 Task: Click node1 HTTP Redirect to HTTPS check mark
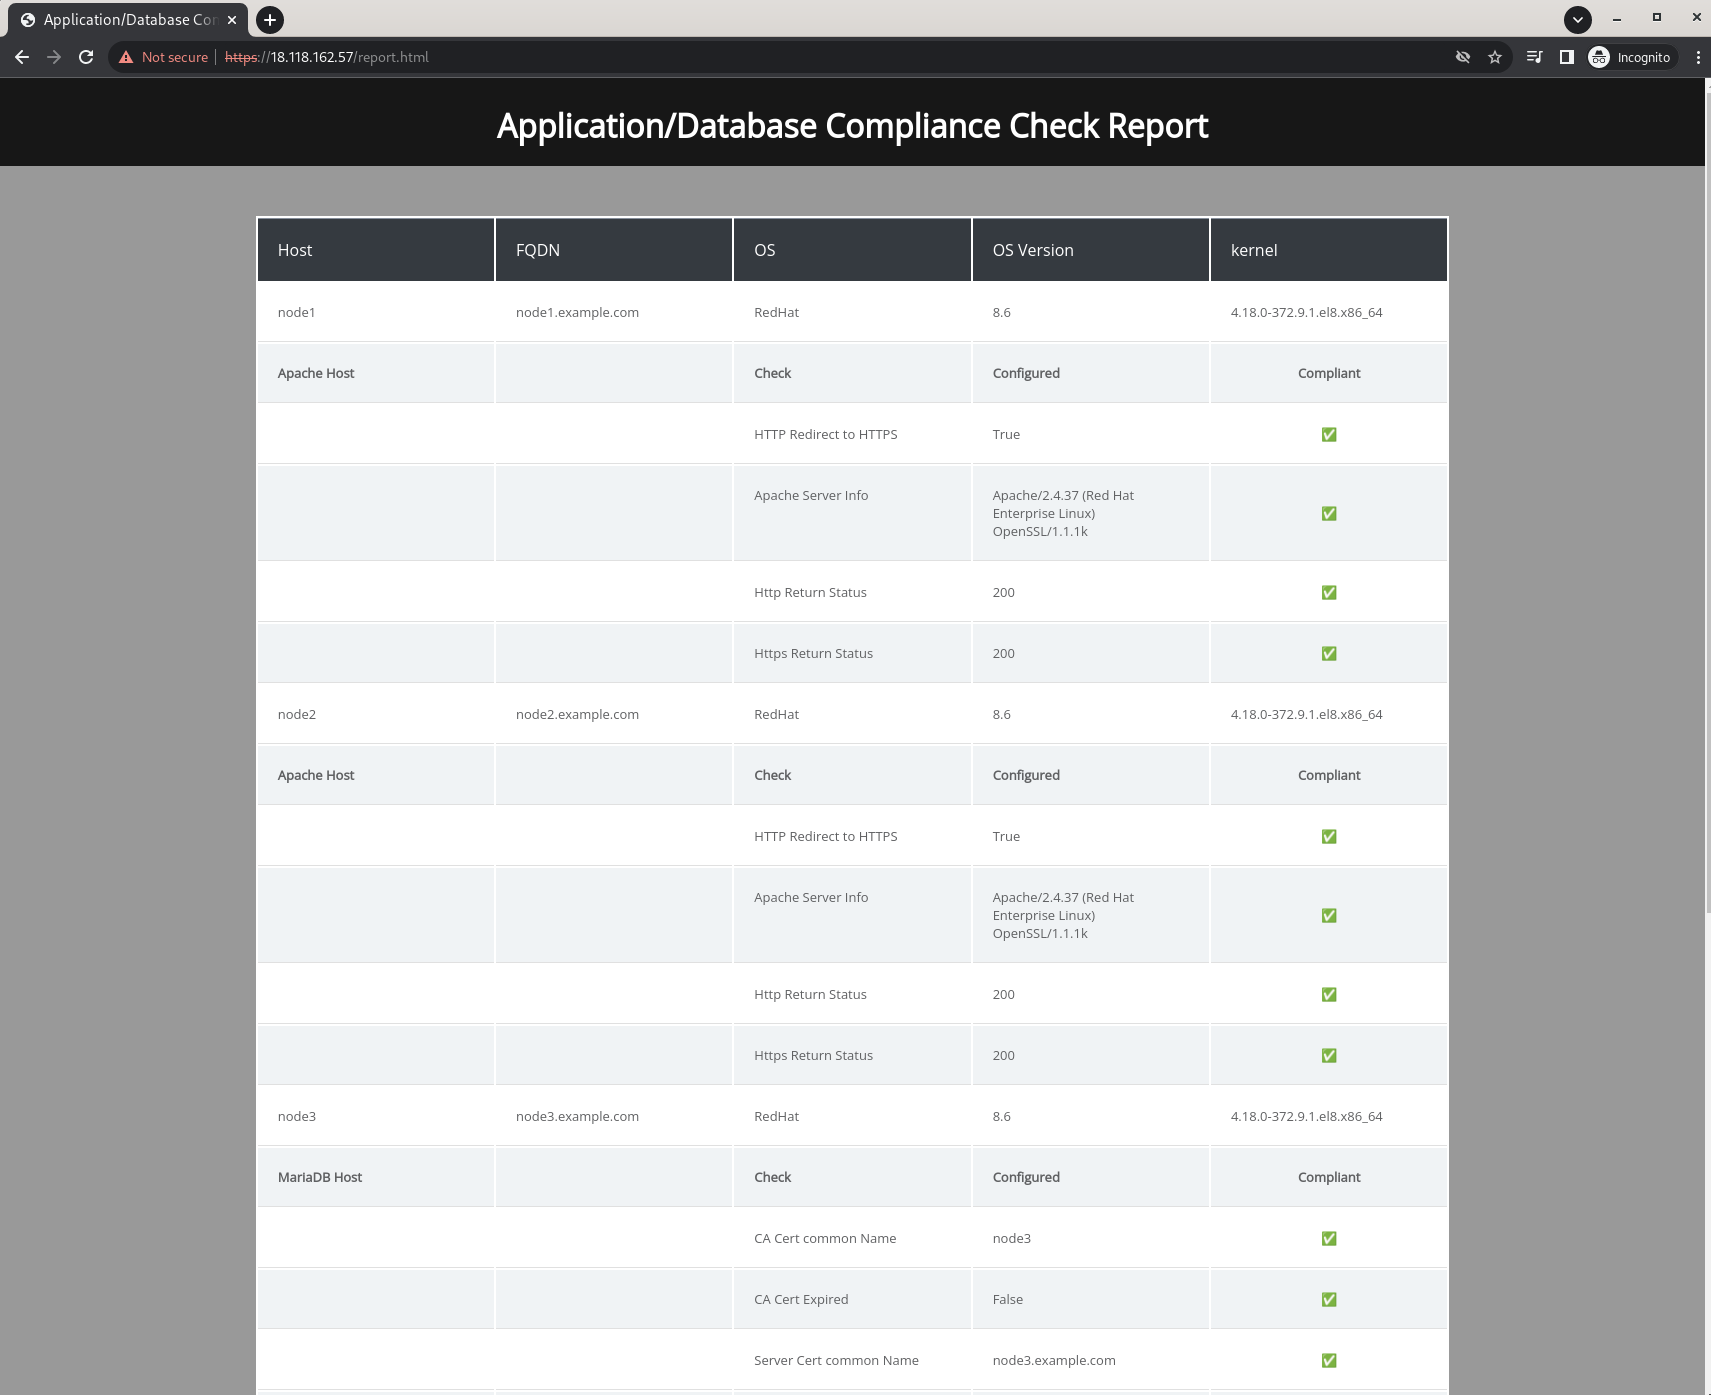pos(1329,434)
